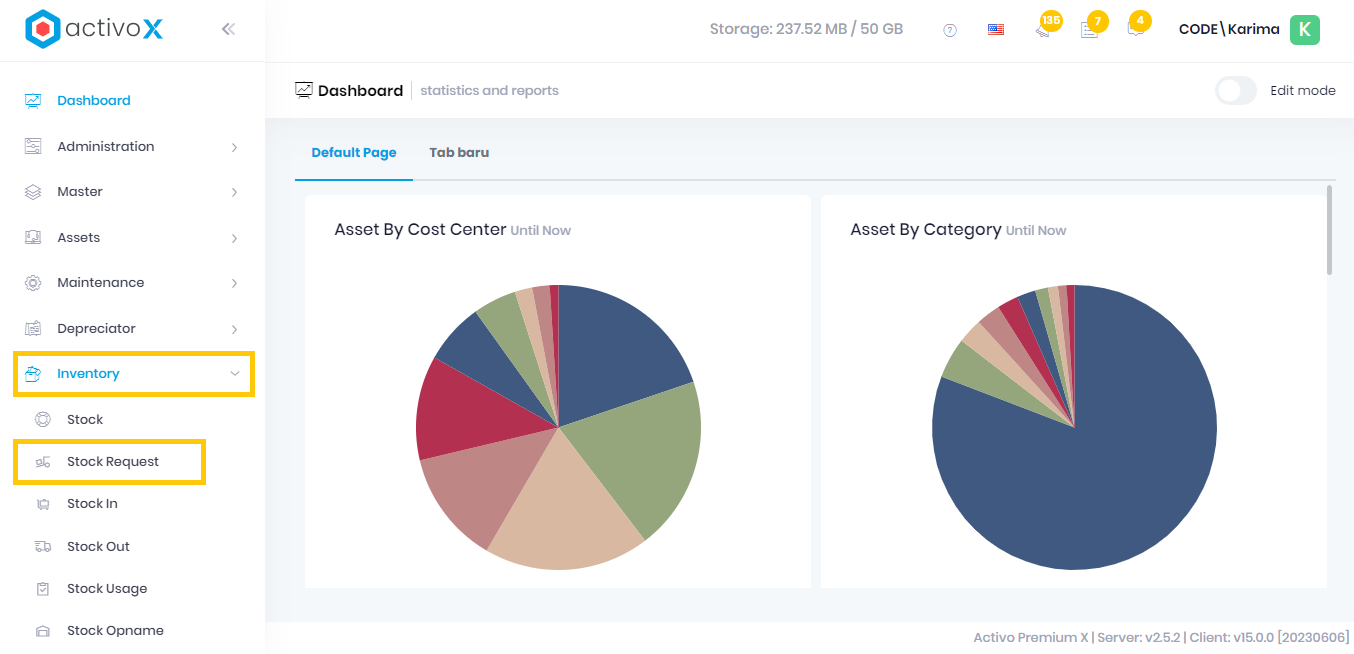Open notifications icon with 135 badge

1044,29
